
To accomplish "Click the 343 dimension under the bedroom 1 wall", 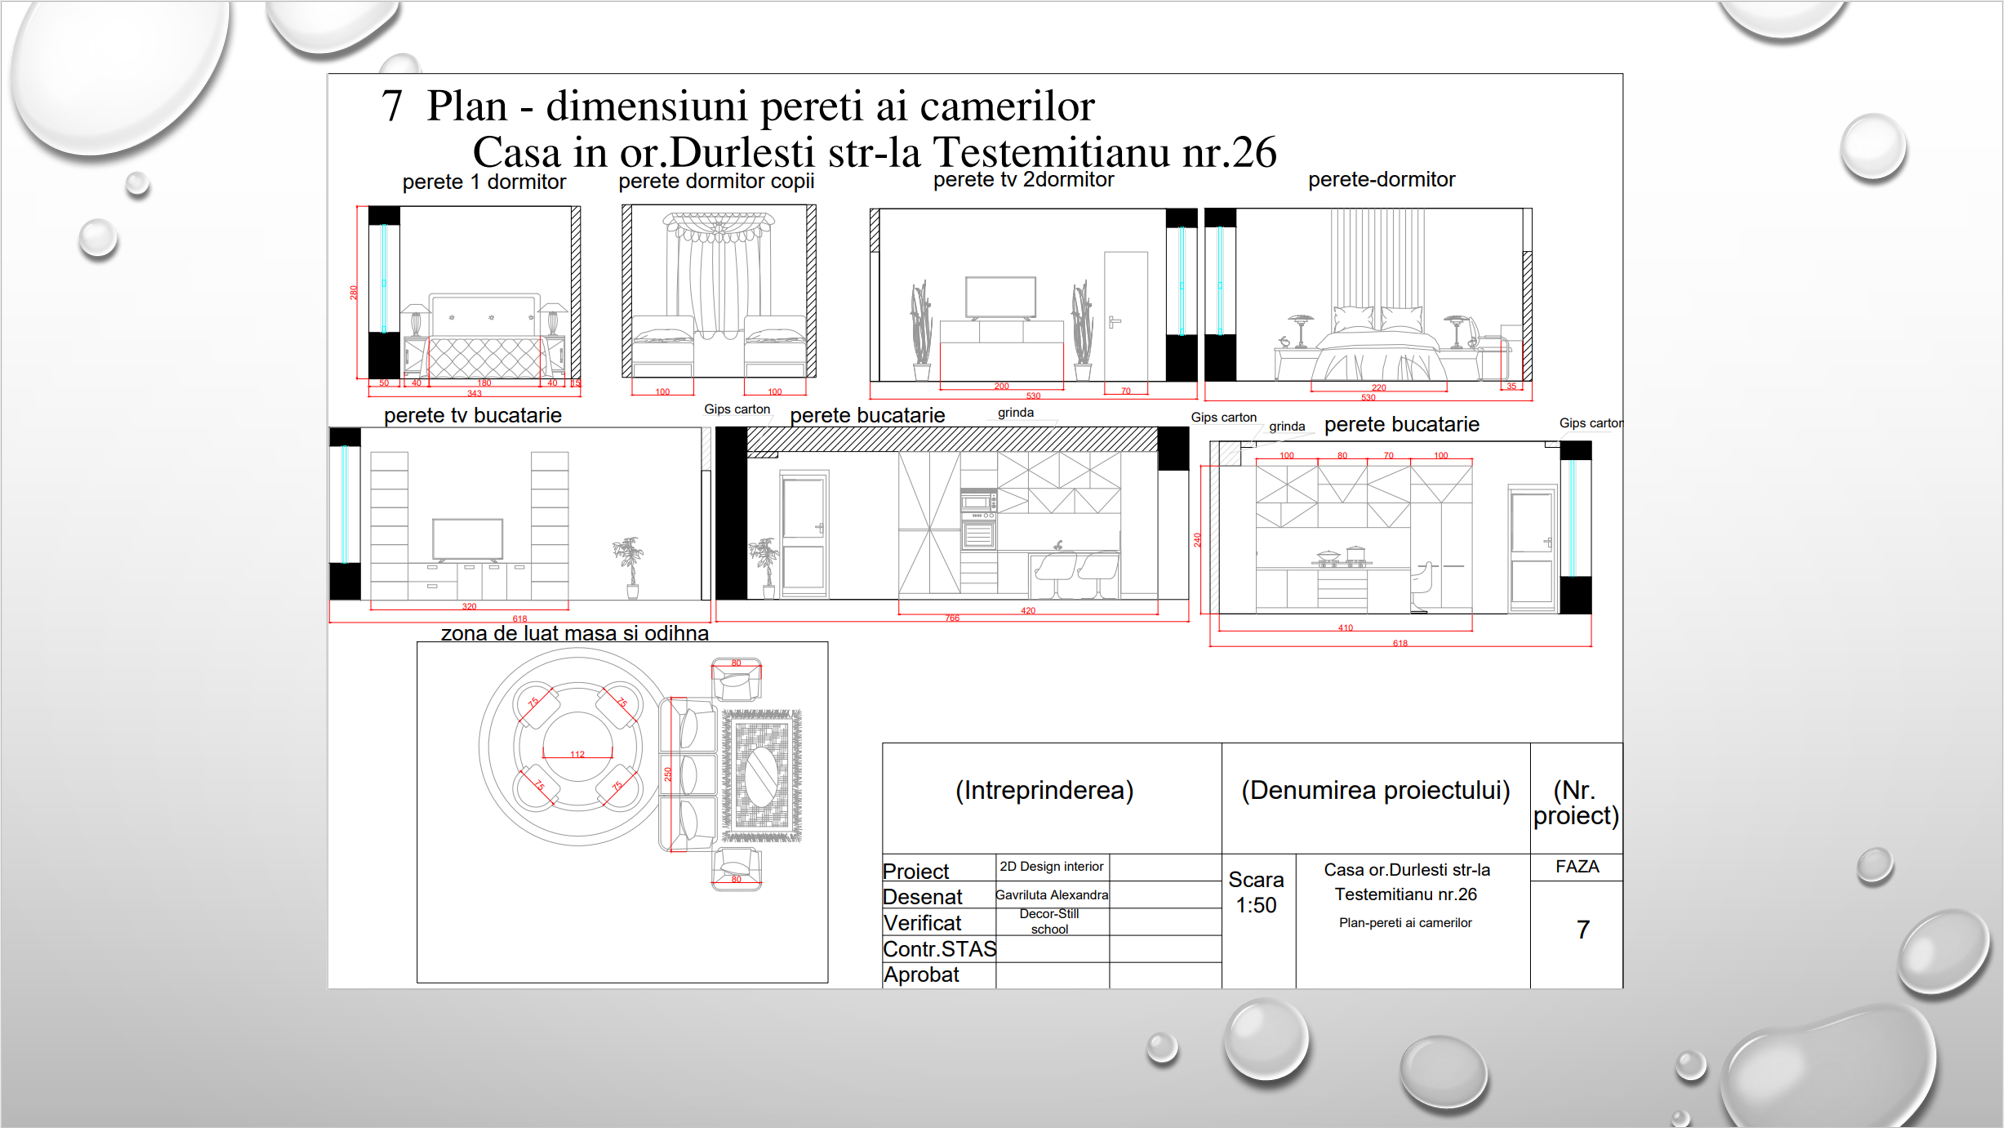I will point(475,393).
